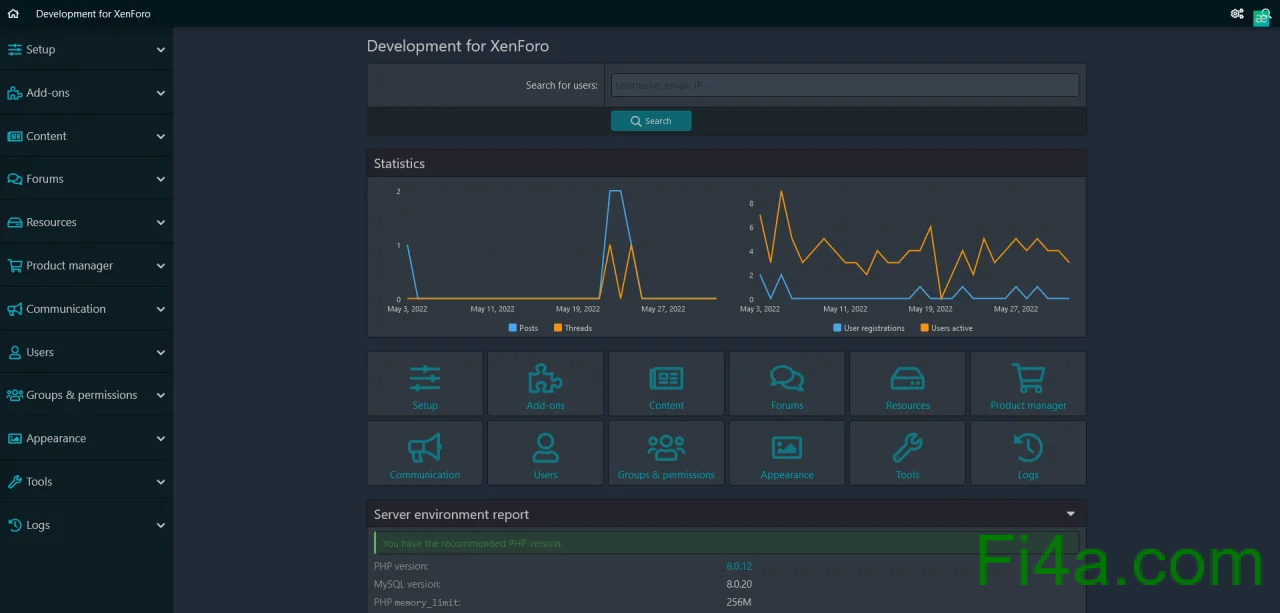This screenshot has width=1280, height=613.
Task: Click the Search button
Action: [x=651, y=121]
